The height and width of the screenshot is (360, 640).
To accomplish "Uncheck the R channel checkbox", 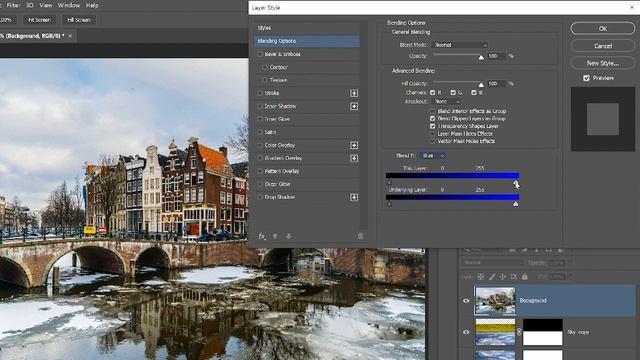I will (433, 93).
